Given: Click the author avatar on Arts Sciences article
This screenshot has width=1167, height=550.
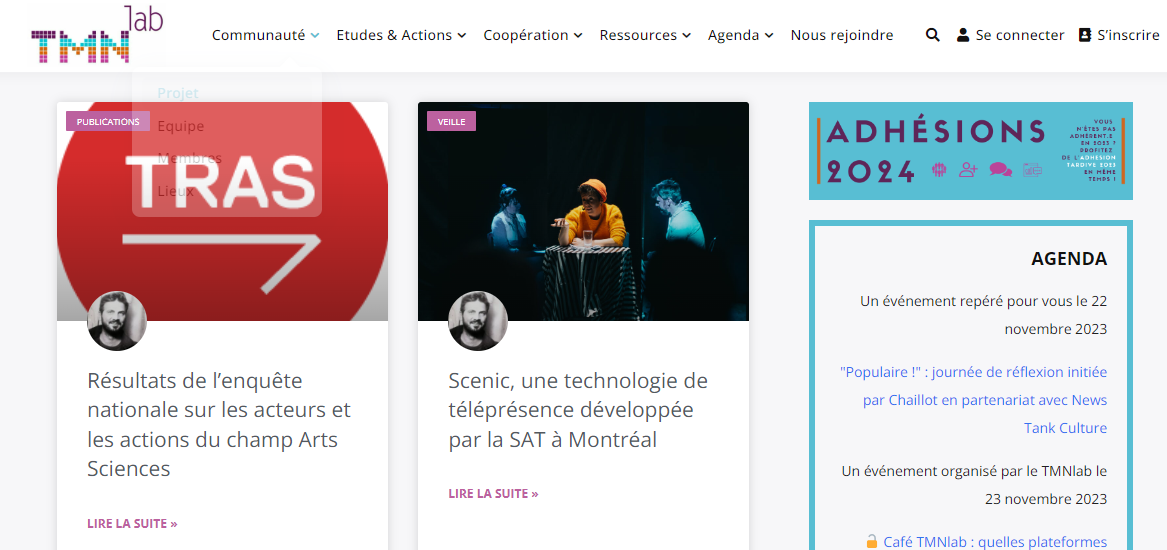Looking at the screenshot, I should click(117, 321).
